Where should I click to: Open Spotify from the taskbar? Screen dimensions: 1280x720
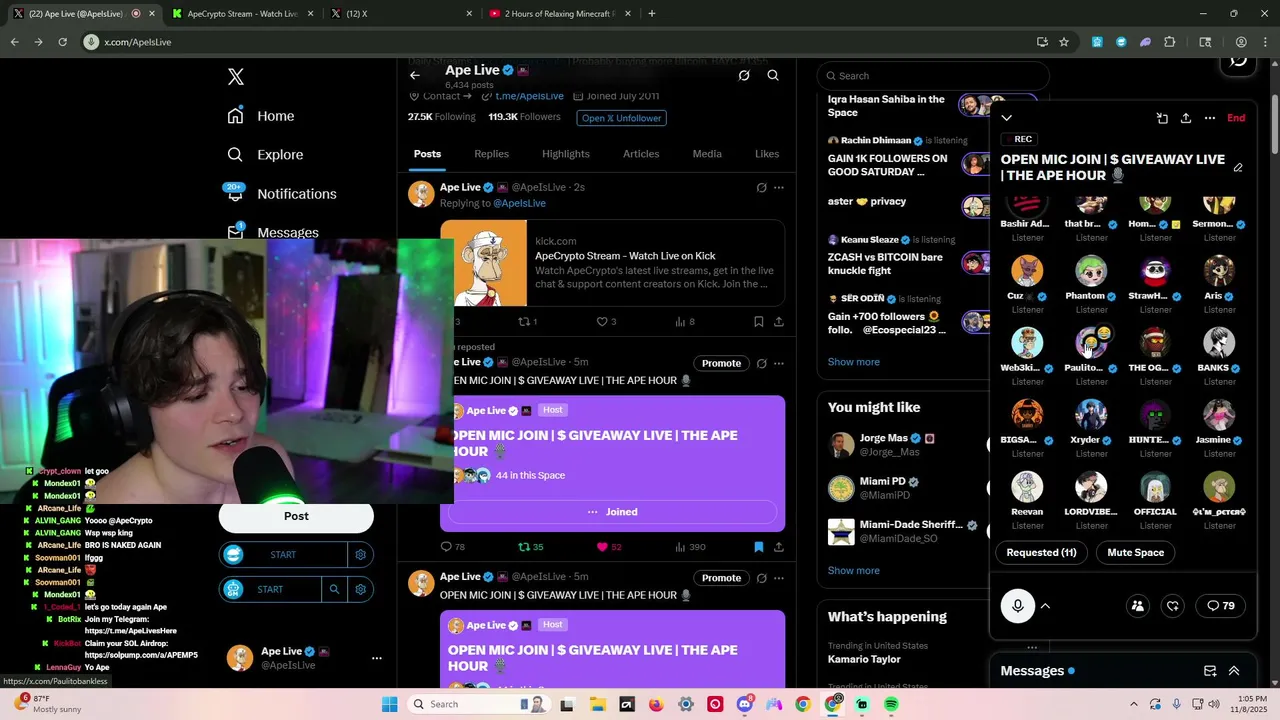(891, 704)
